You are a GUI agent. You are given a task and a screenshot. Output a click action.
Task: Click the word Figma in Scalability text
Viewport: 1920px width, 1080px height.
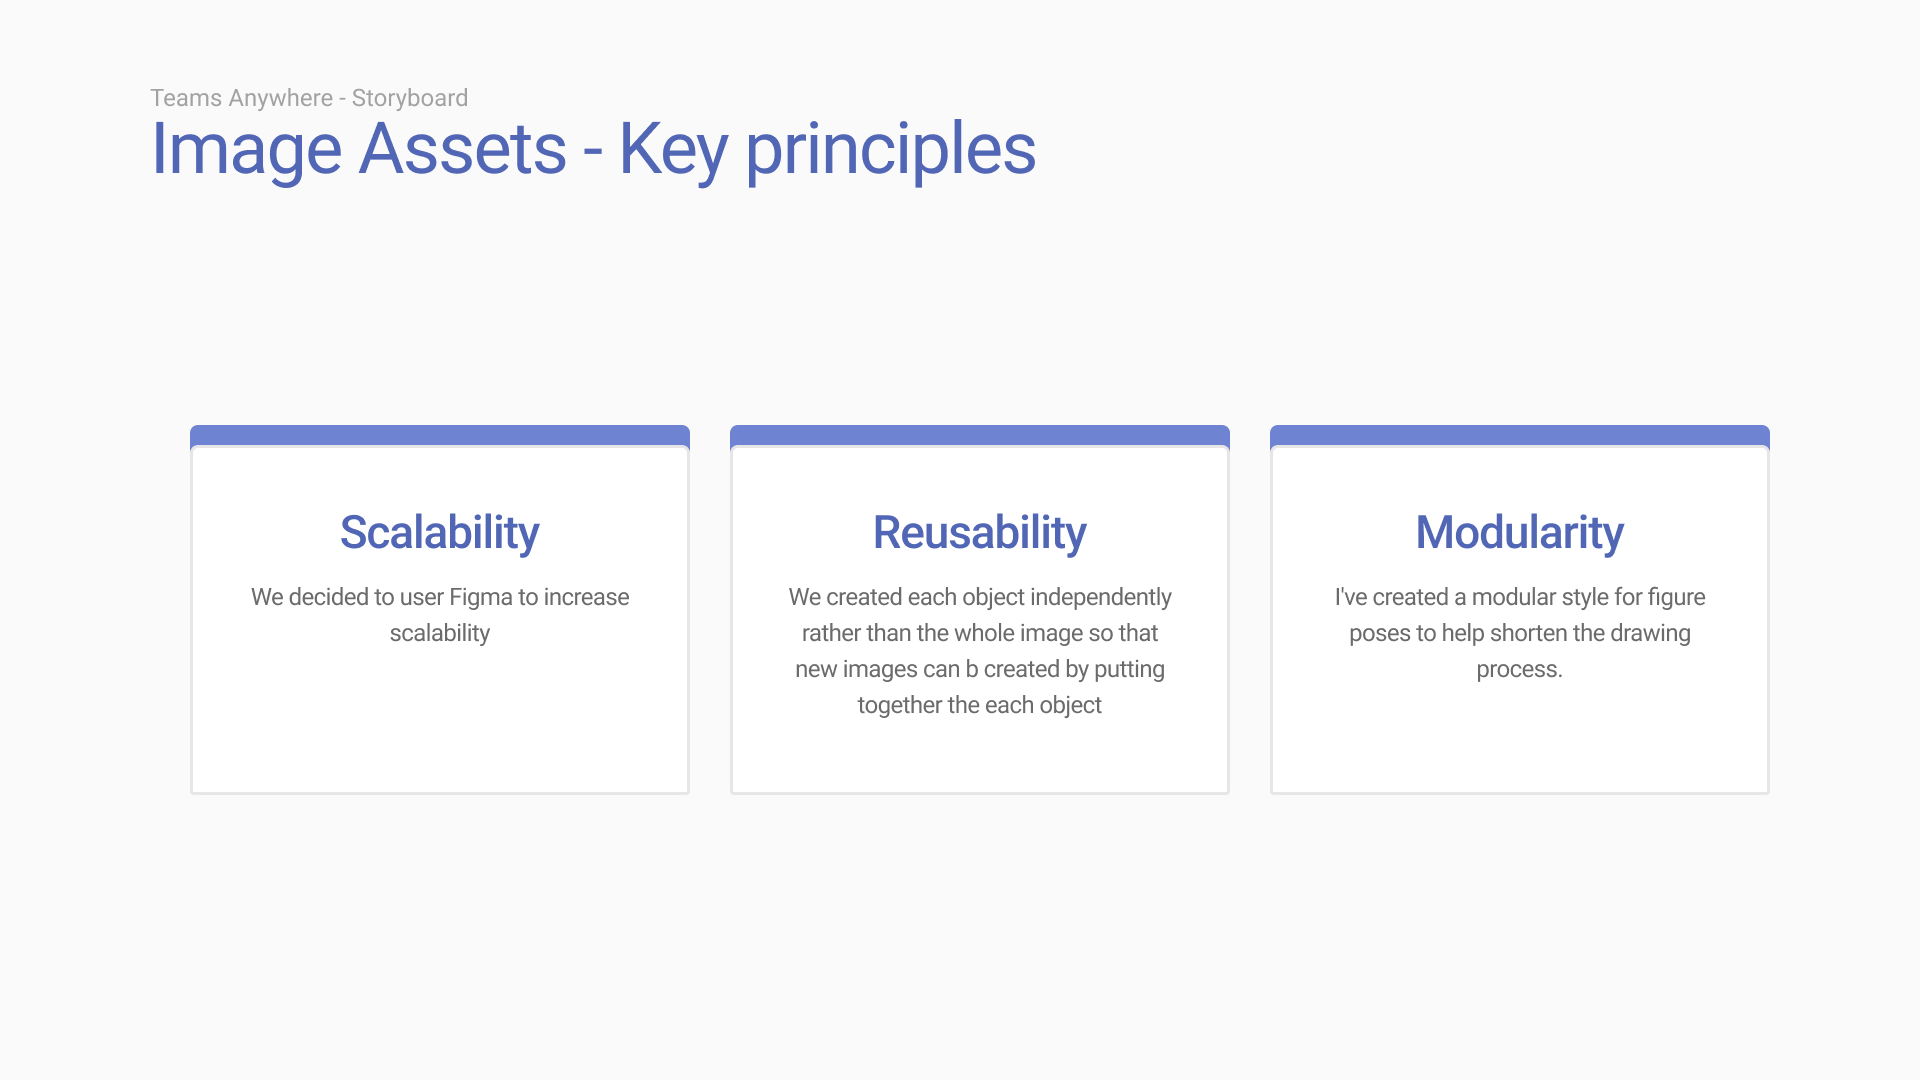pyautogui.click(x=481, y=598)
